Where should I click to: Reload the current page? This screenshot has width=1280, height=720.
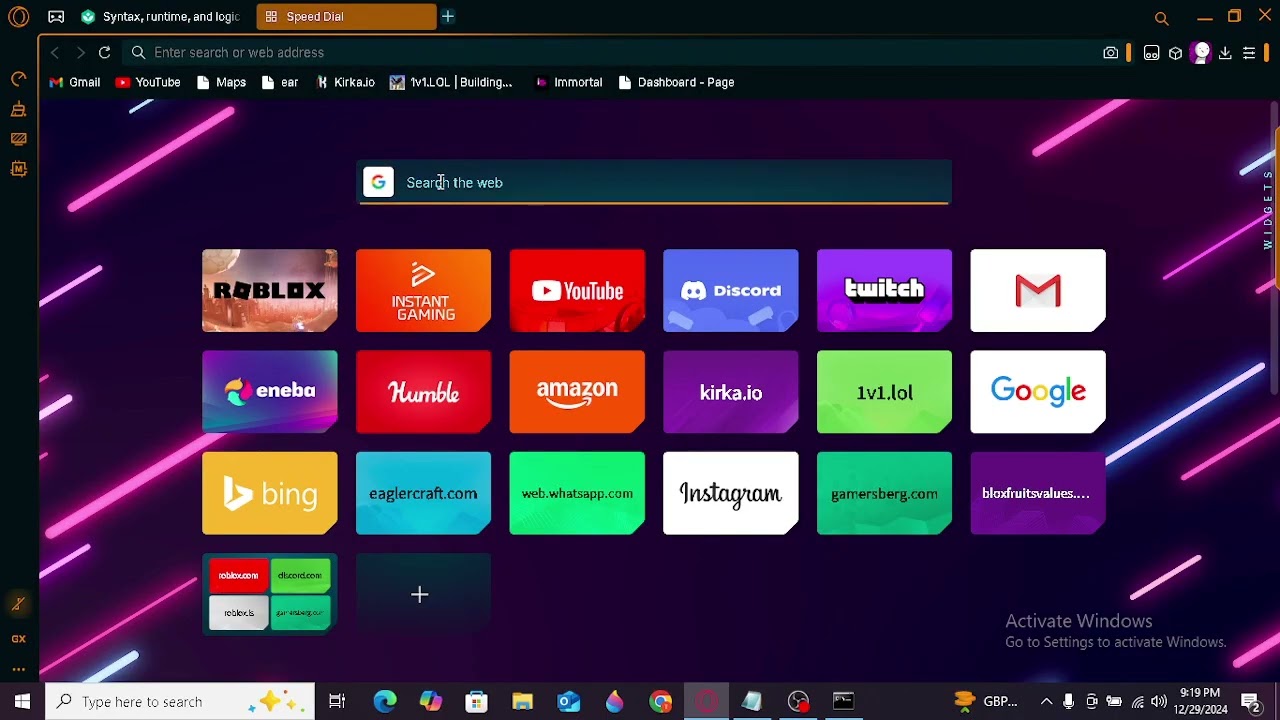(104, 52)
